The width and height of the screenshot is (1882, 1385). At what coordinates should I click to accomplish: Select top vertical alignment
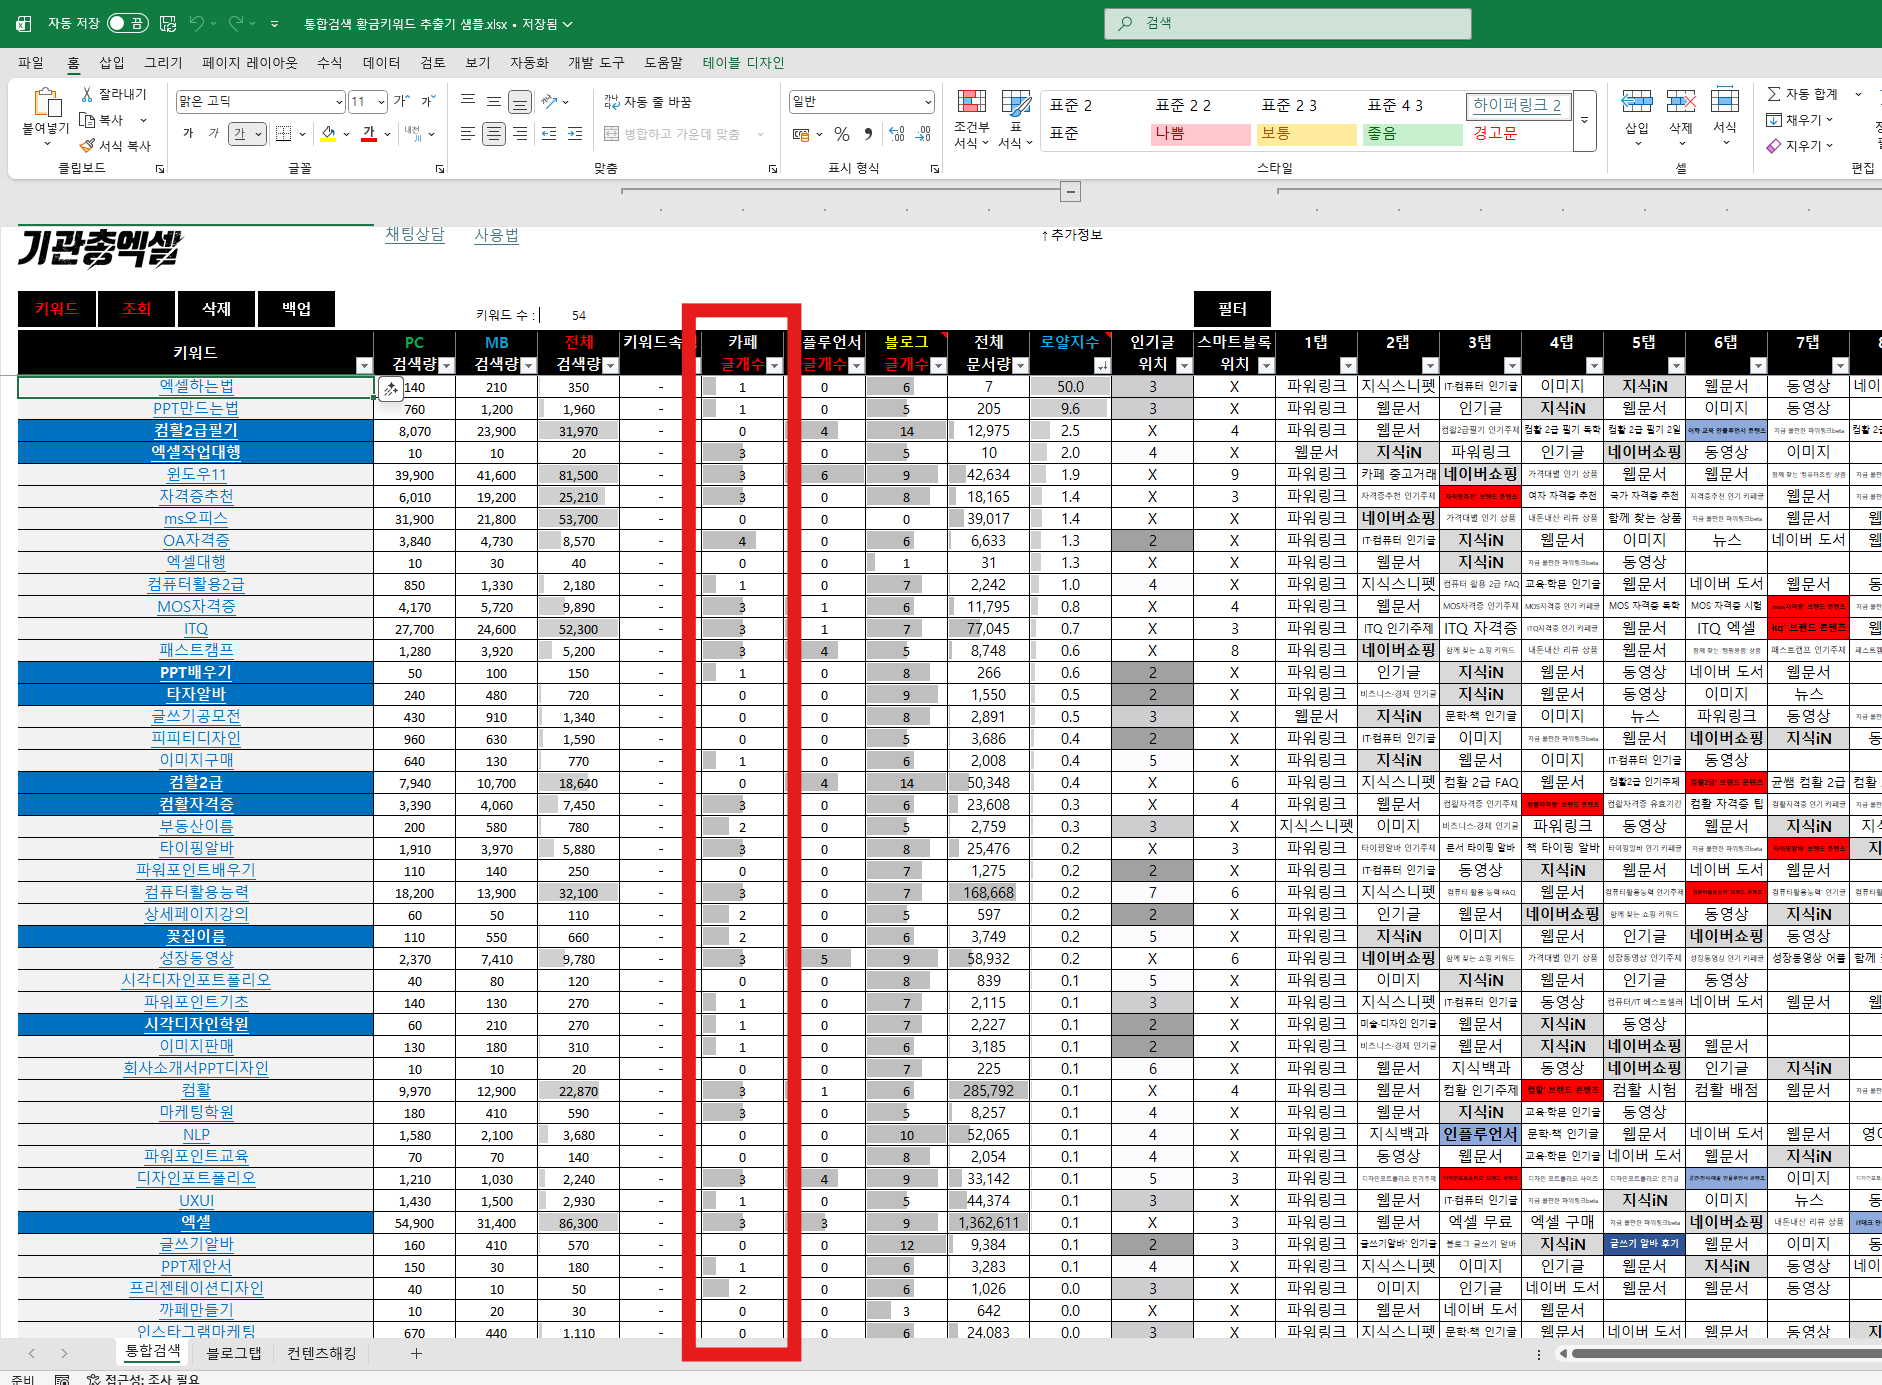[467, 101]
